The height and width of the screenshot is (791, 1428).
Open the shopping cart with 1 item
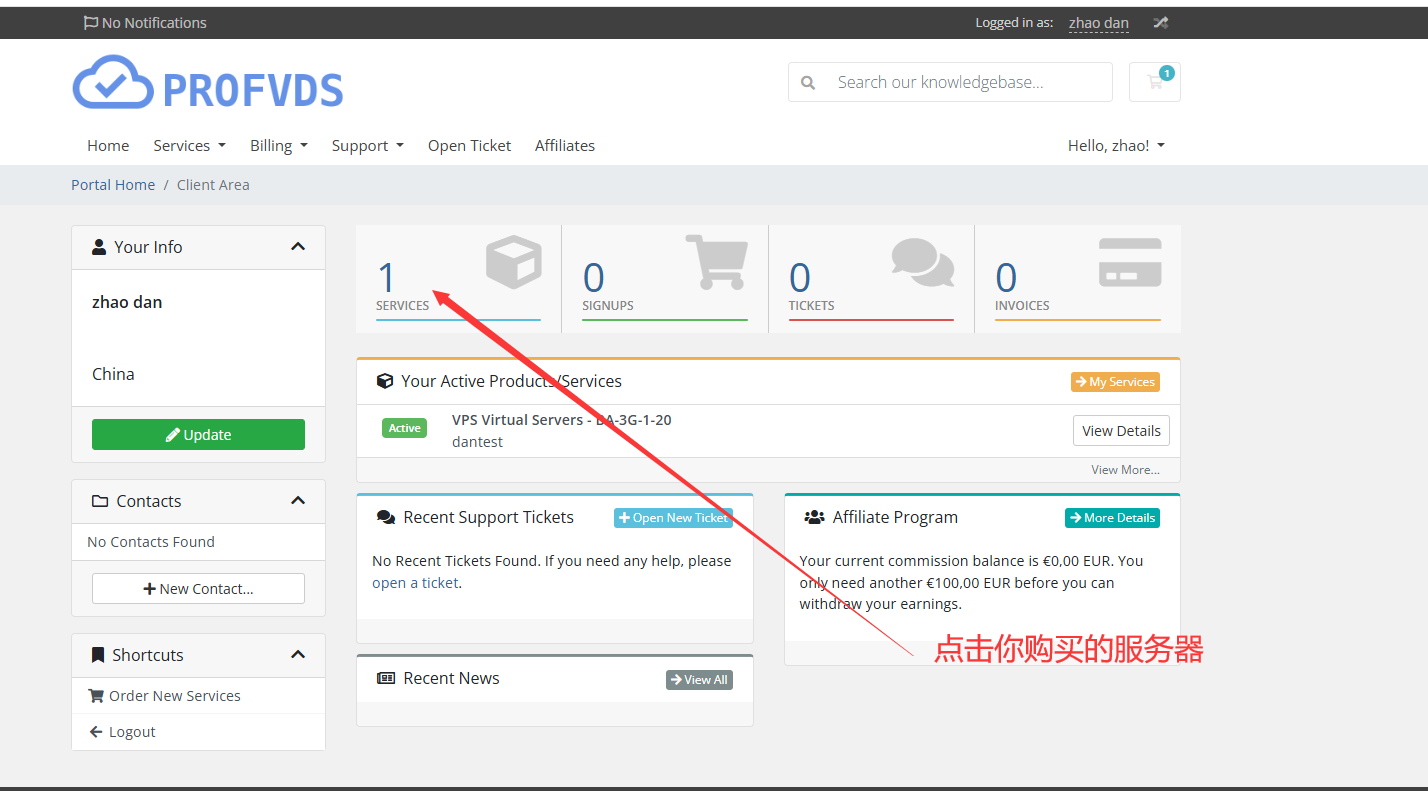click(x=1155, y=80)
